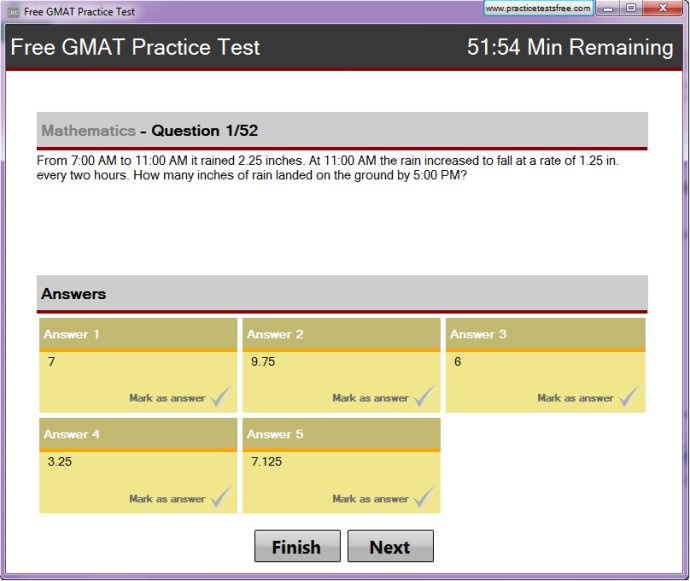Click the Question 1/52 heading
Screen dimensions: 690x581
(x=205, y=131)
